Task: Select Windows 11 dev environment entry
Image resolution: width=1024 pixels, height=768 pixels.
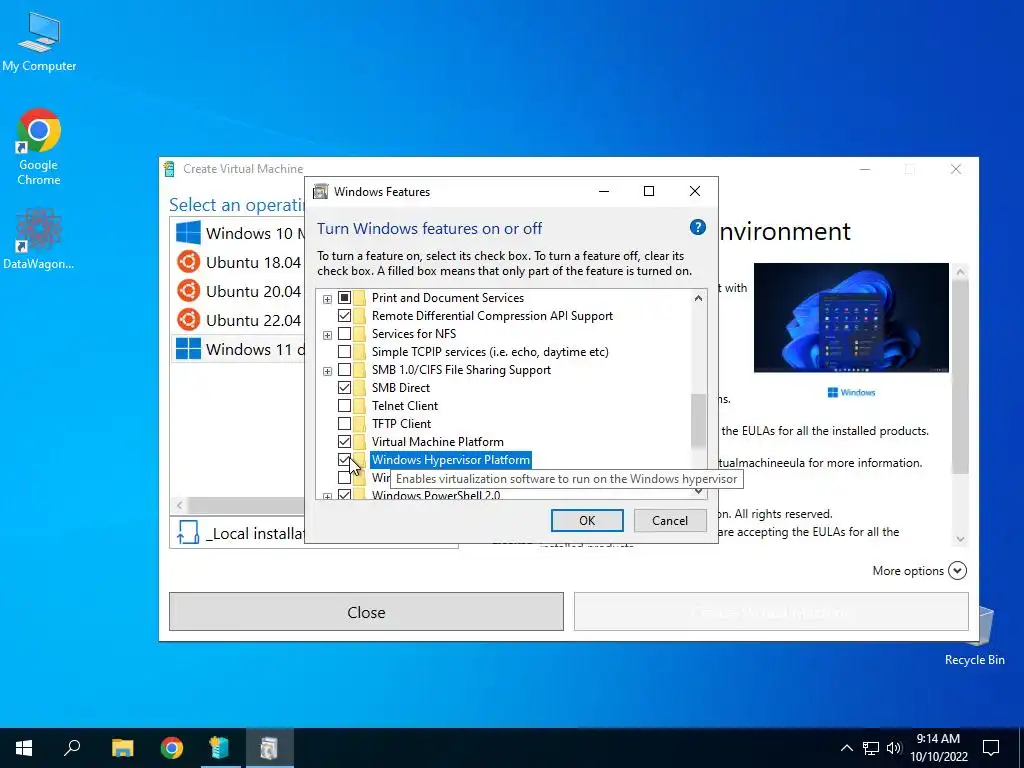Action: pos(238,349)
